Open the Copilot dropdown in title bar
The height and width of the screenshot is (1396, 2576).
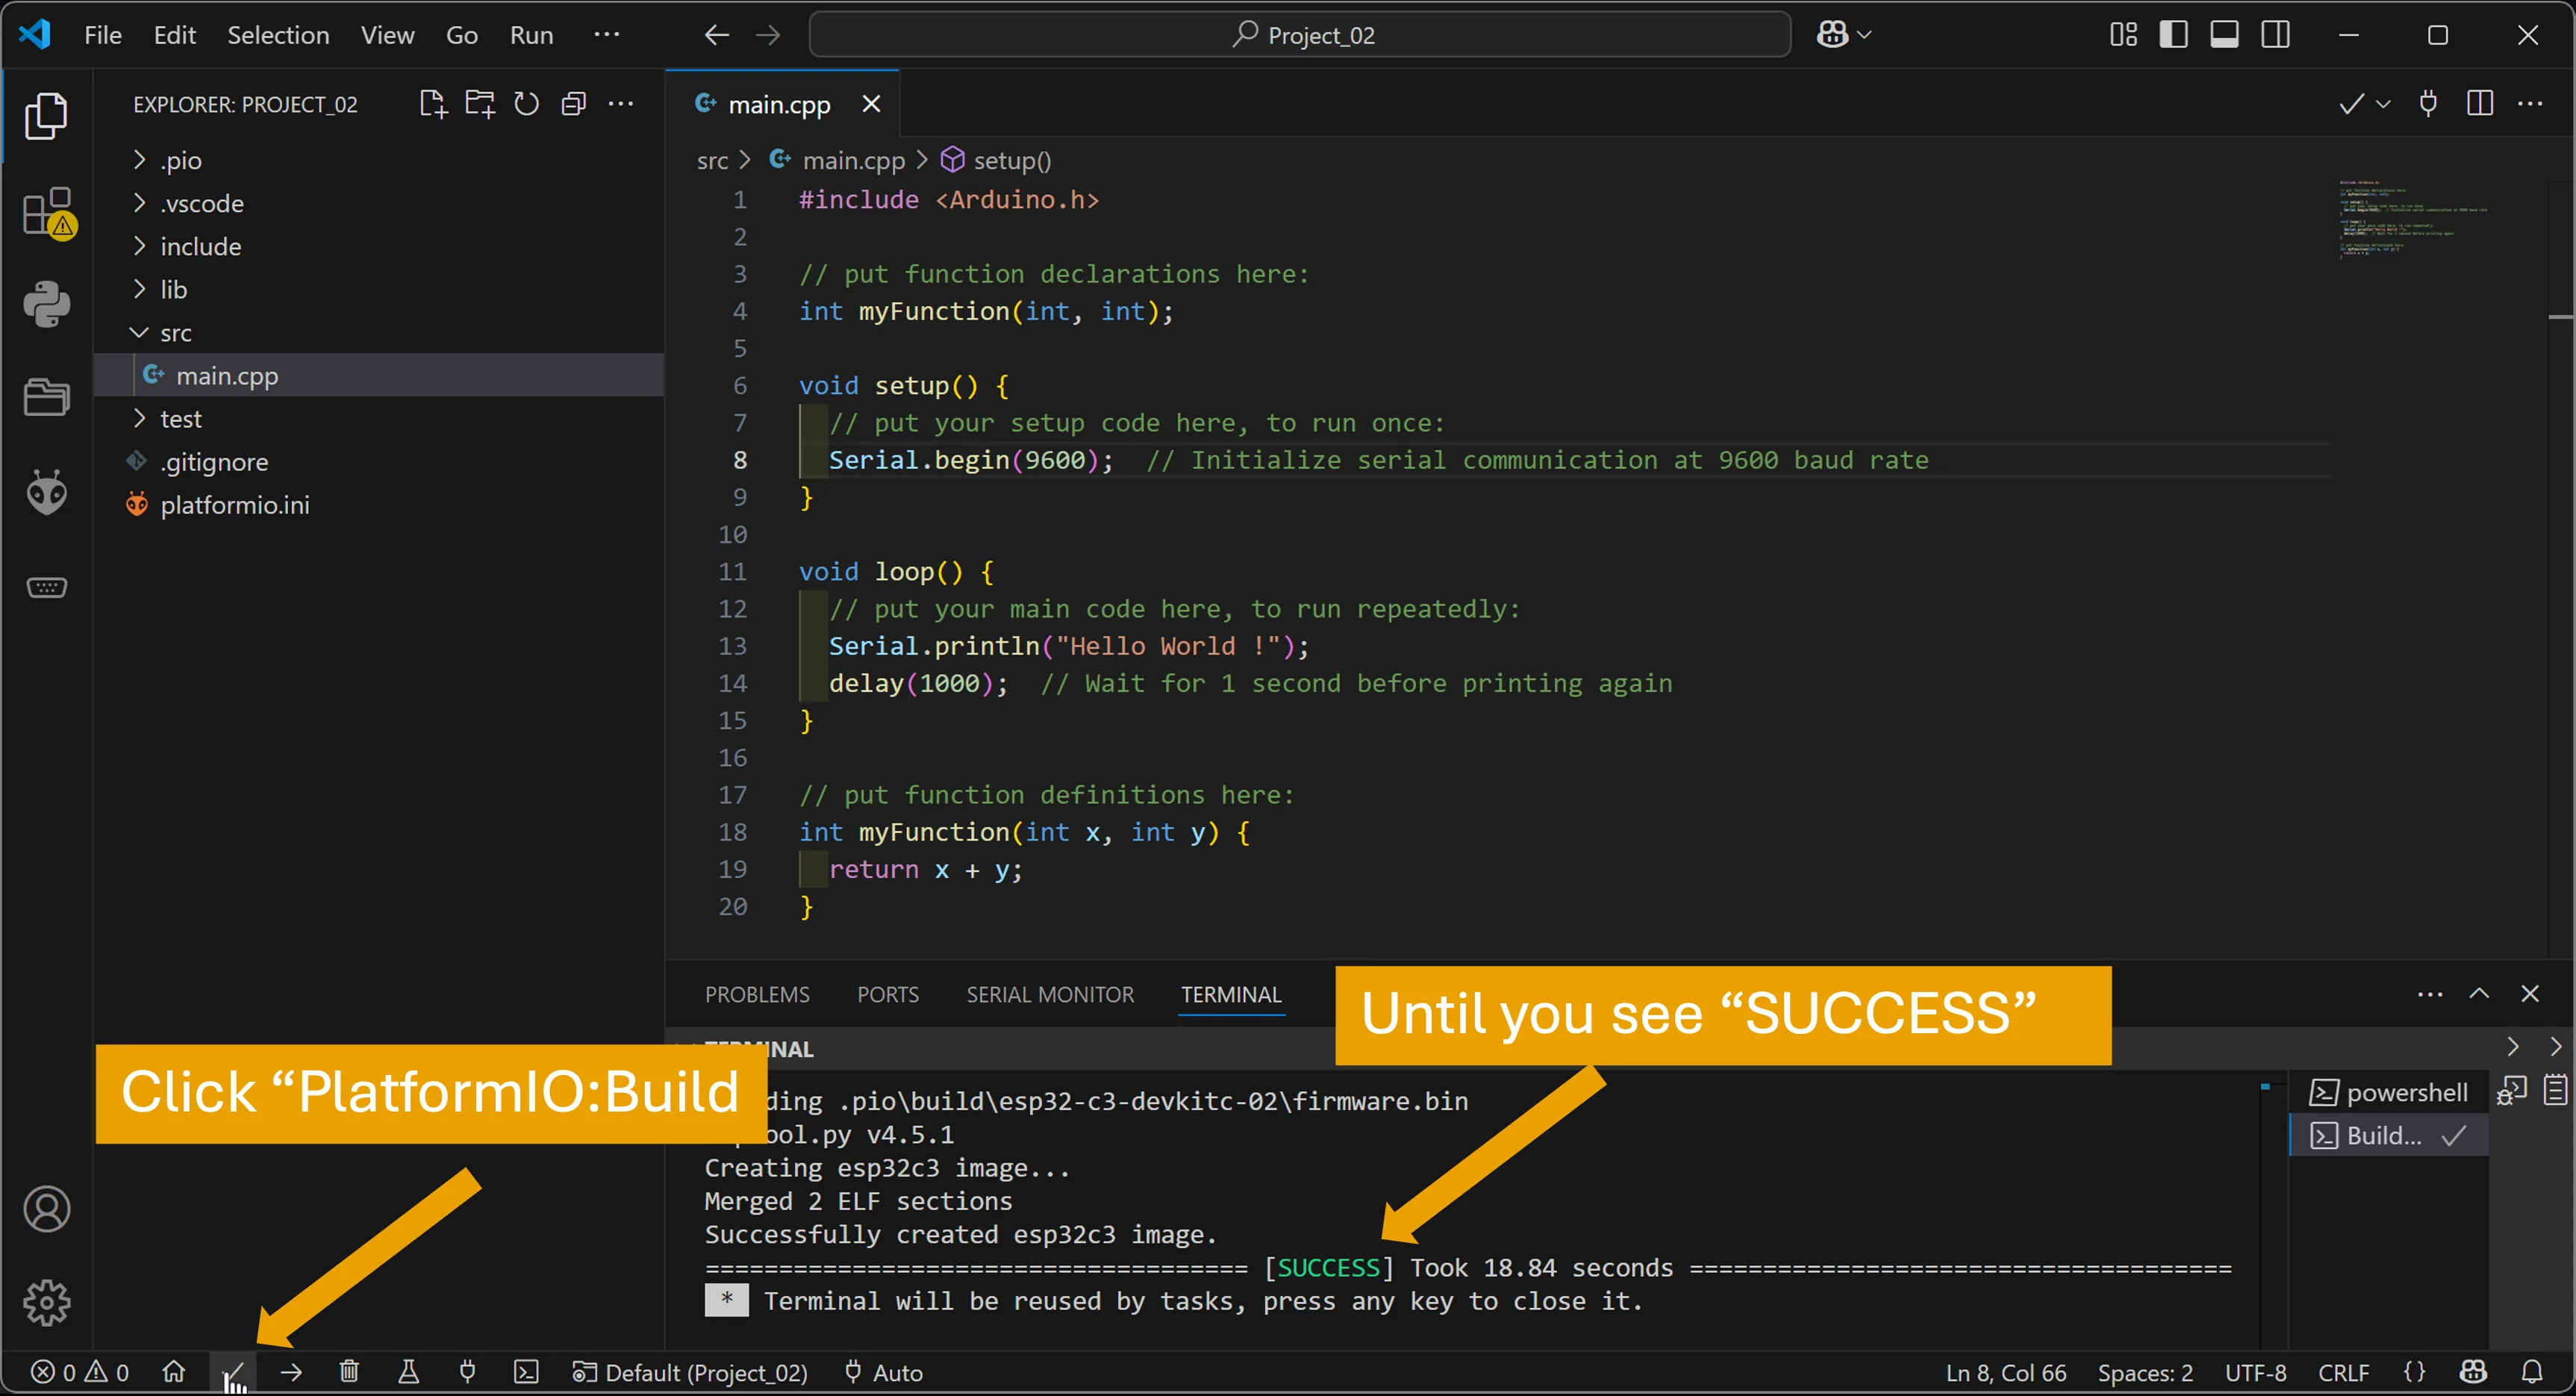(1864, 35)
